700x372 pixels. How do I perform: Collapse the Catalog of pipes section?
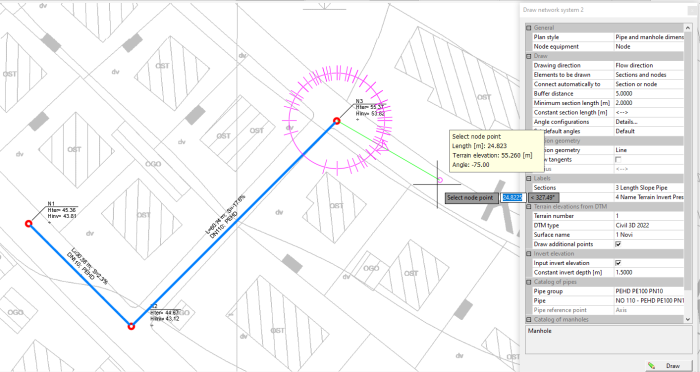coord(529,282)
